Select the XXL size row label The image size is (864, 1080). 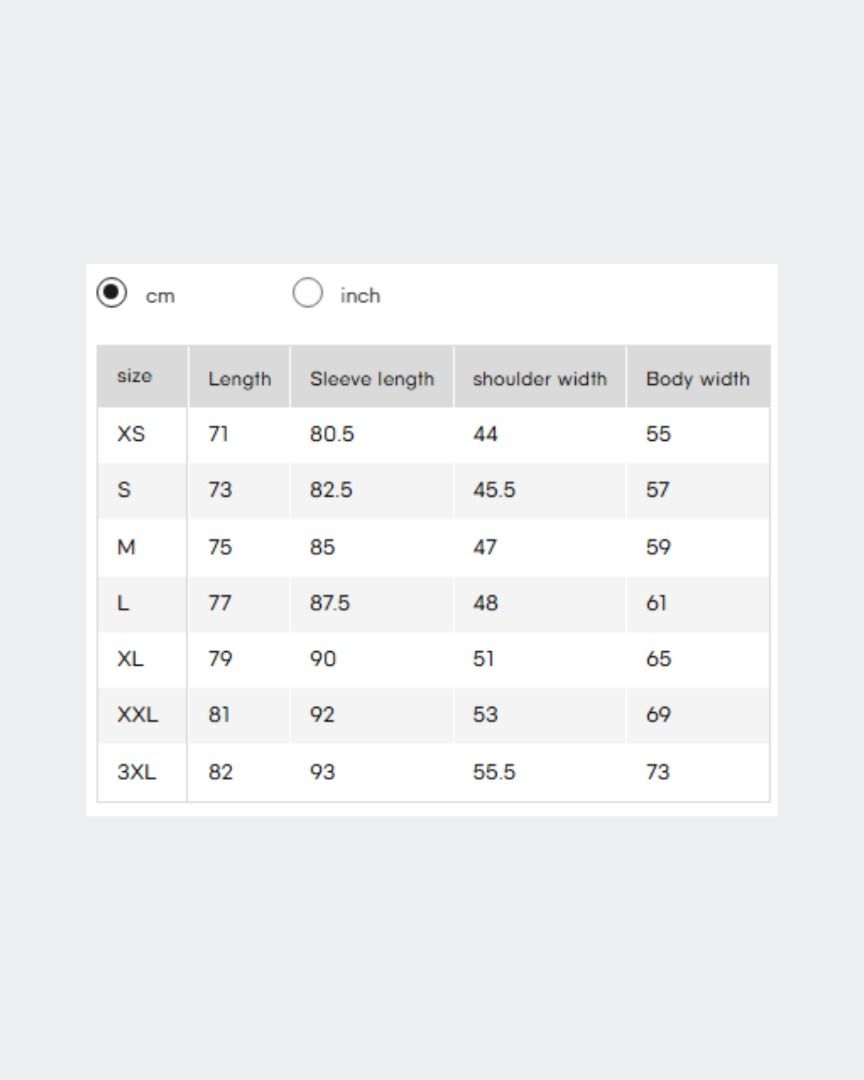pyautogui.click(x=137, y=714)
